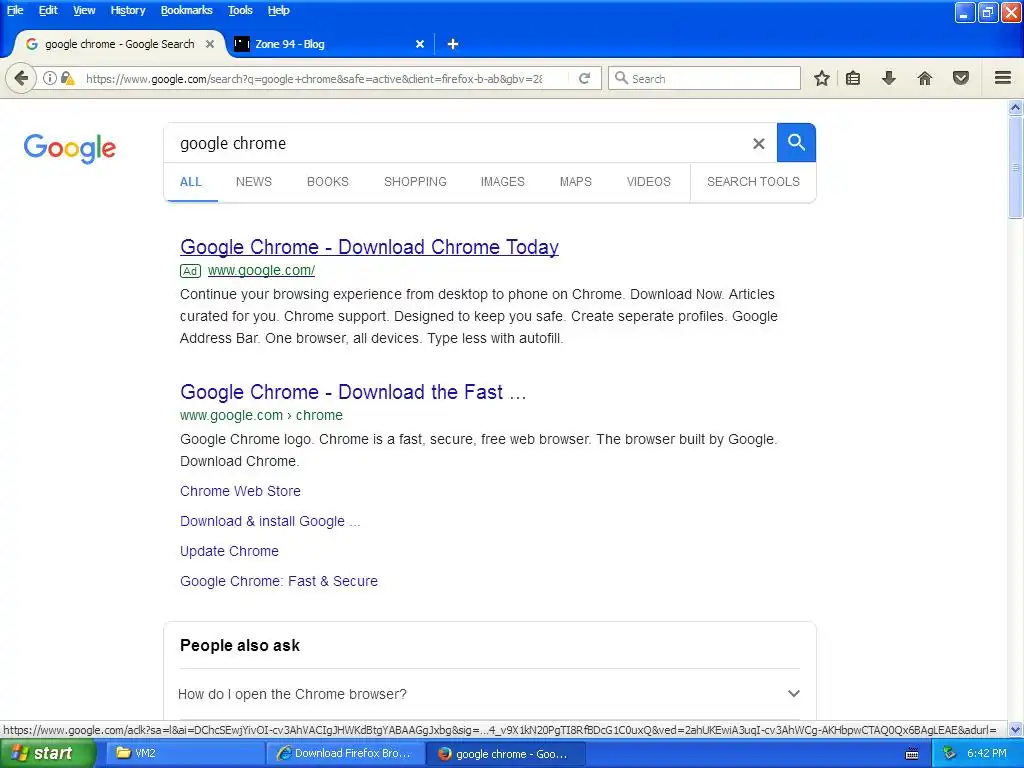Switch to Download Firefox Bro... taskbar item
Screen dimensions: 1024x768
[x=345, y=754]
